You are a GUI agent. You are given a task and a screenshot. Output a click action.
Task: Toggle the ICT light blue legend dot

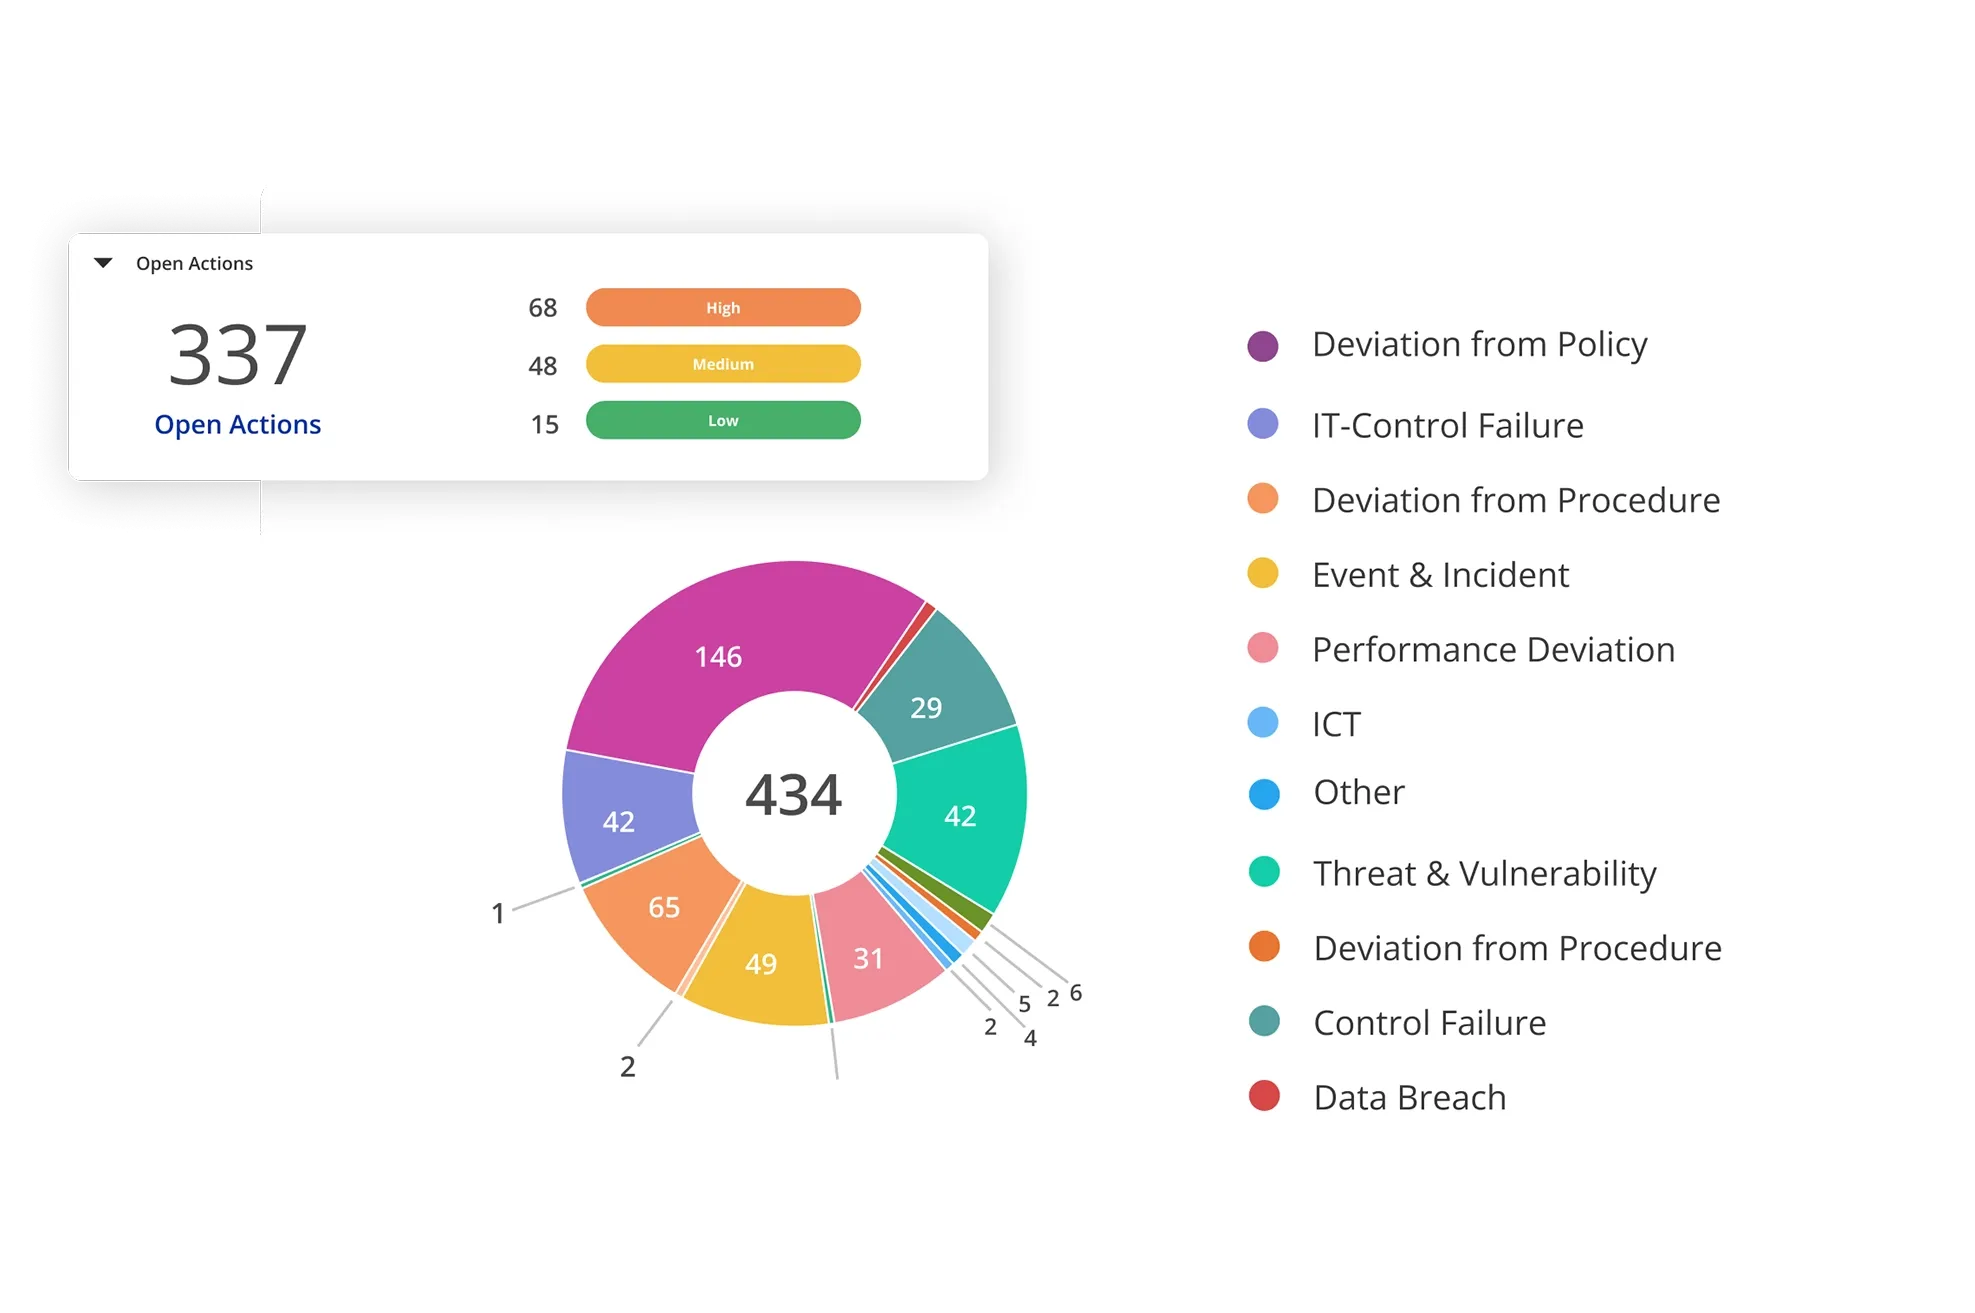[1263, 722]
